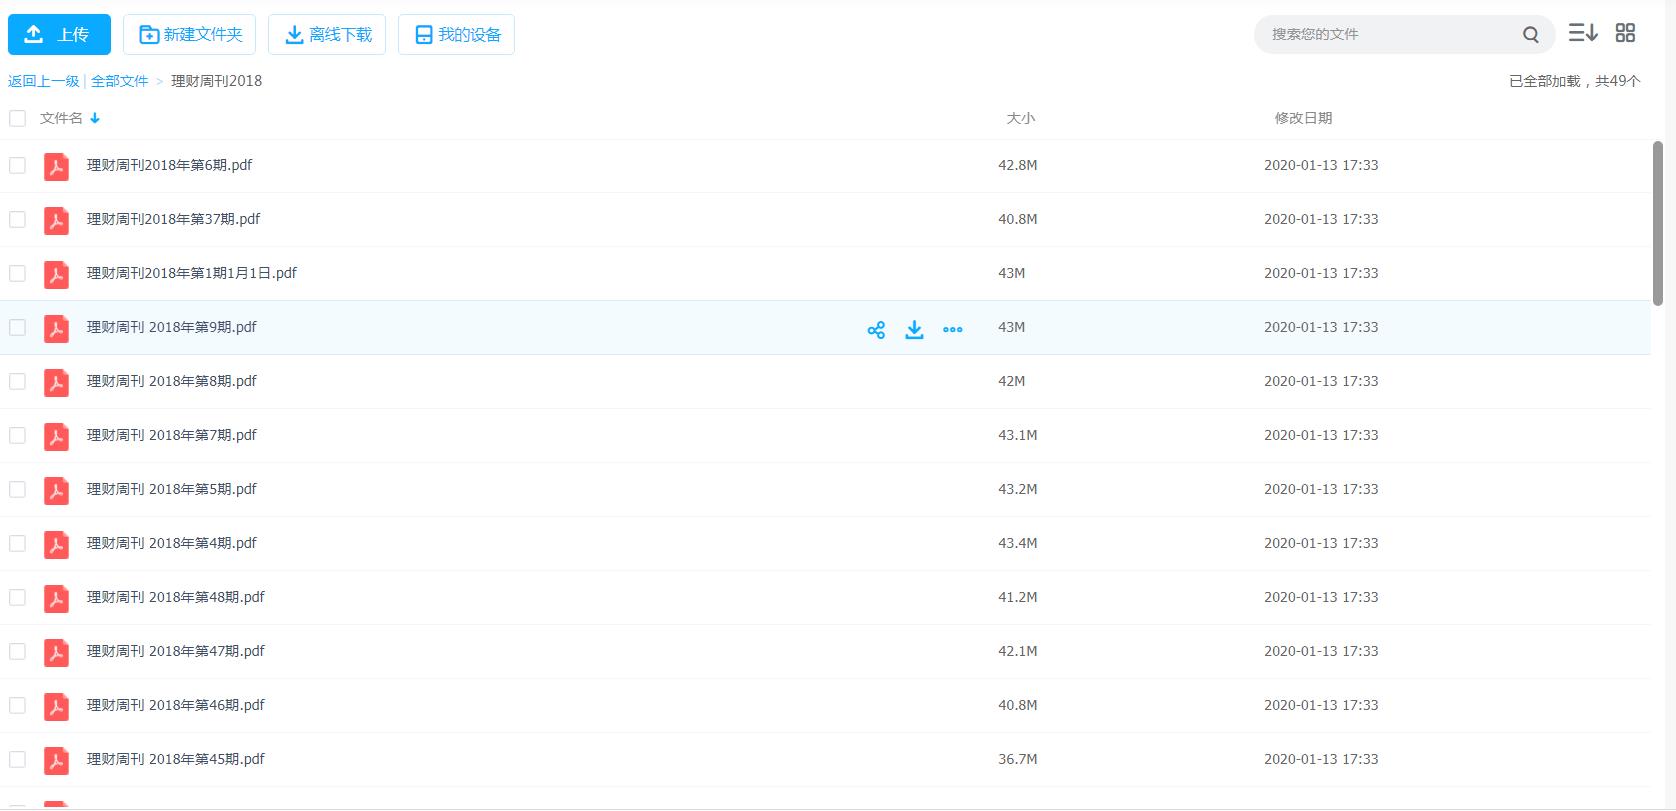Image resolution: width=1676 pixels, height=811 pixels.
Task: Check the box for 理财周刊2018年第37期.pdf
Action: pos(17,219)
